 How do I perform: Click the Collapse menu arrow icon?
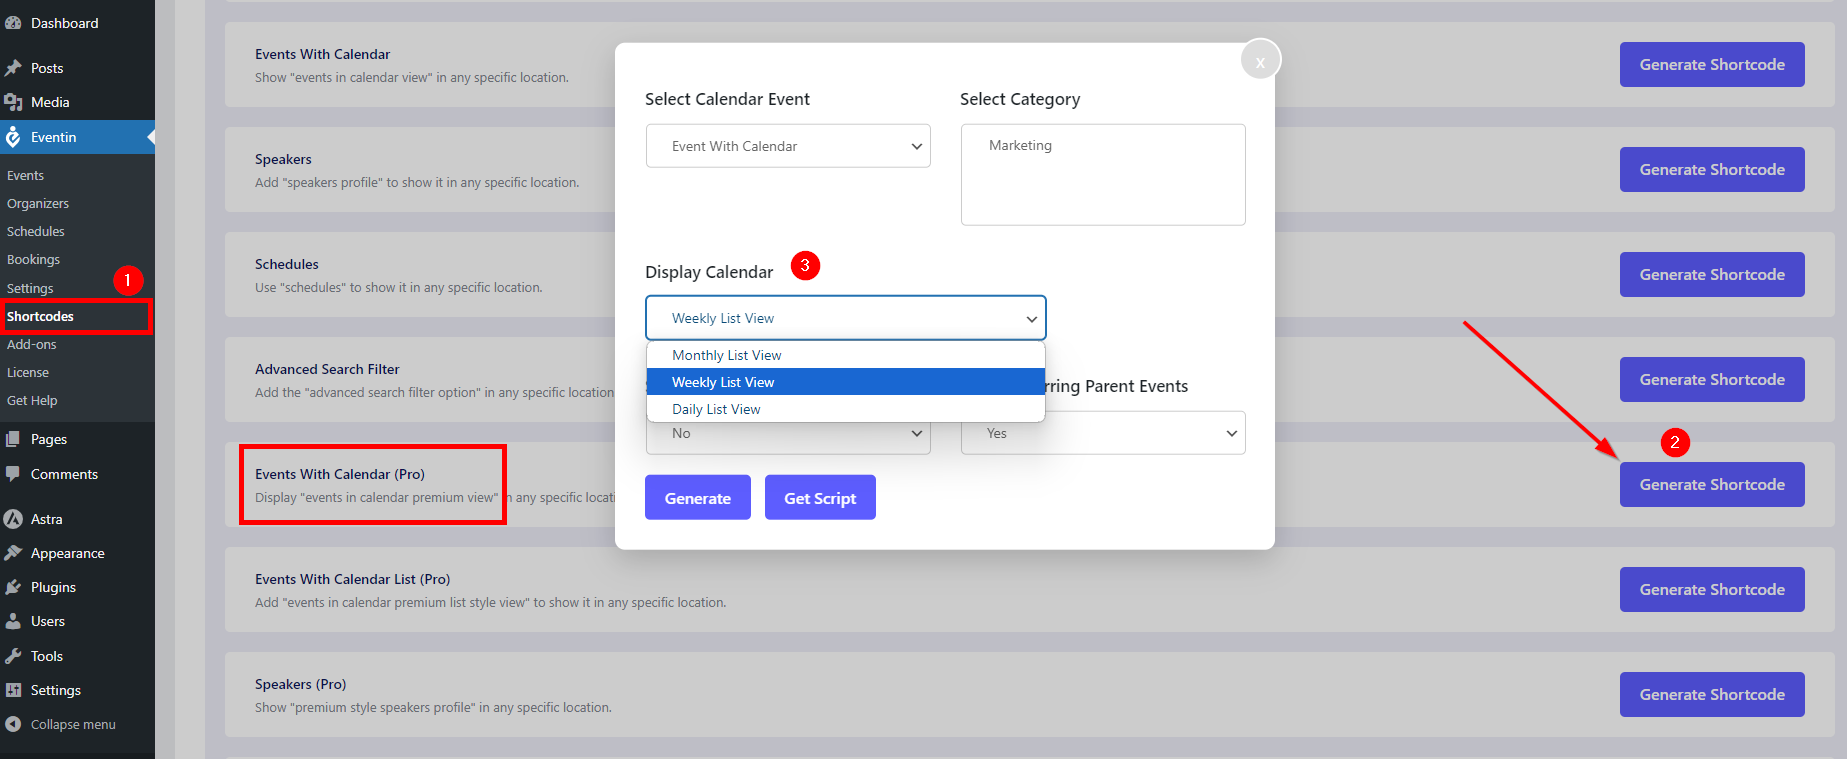13,724
